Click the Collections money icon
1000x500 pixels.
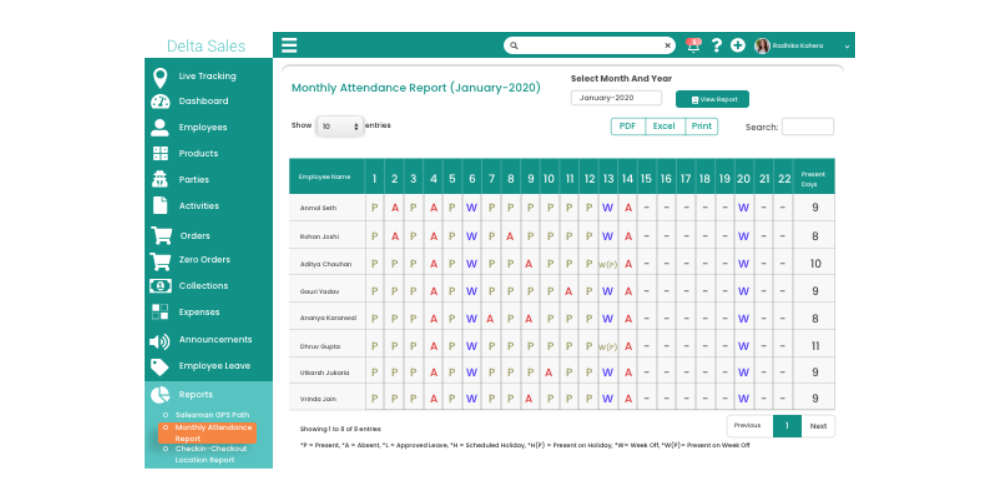tap(160, 286)
